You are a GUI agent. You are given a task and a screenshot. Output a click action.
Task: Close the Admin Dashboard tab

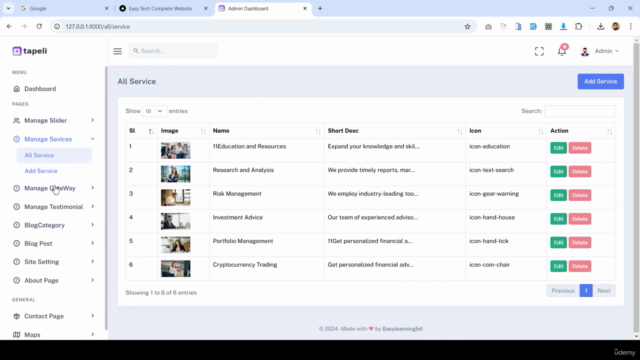[304, 8]
